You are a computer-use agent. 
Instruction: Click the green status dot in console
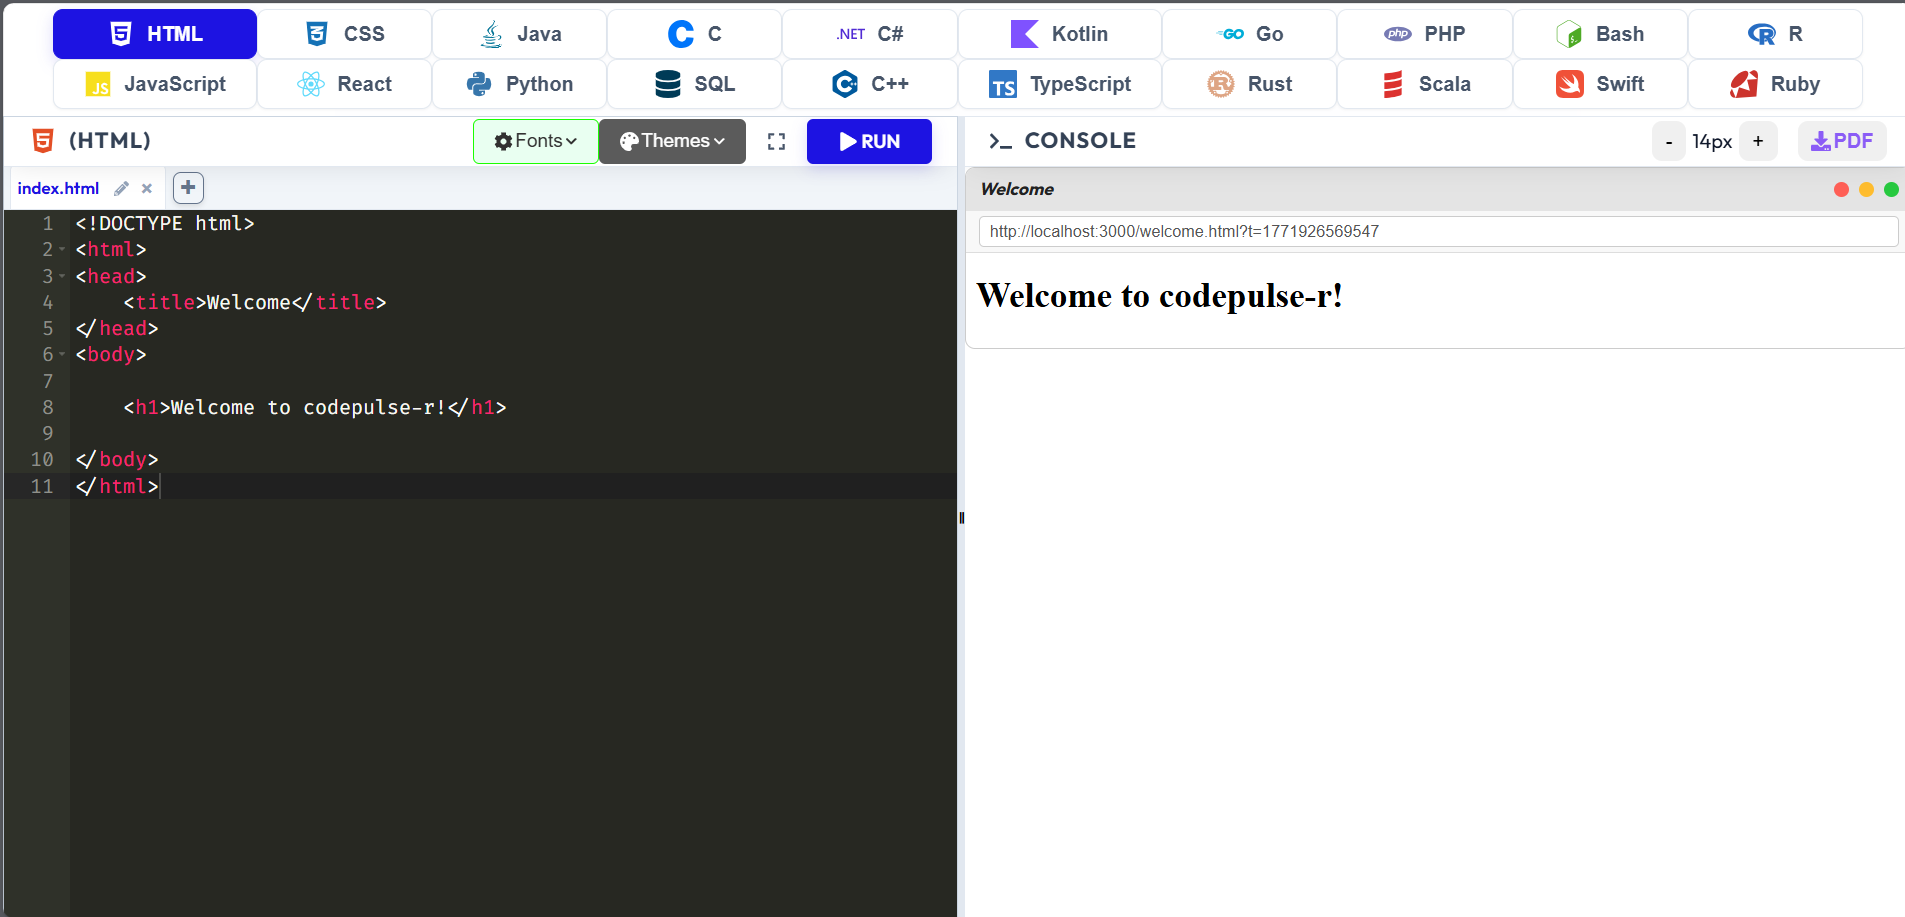tap(1892, 189)
